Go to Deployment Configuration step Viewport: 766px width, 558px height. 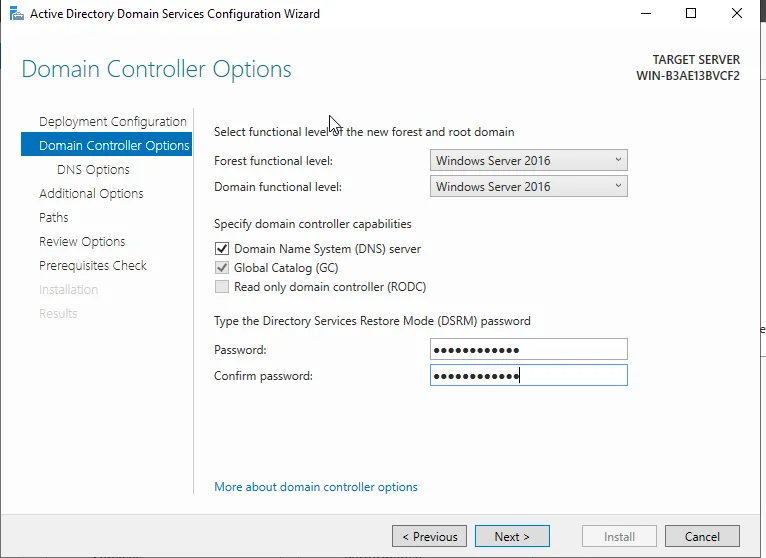click(x=113, y=121)
